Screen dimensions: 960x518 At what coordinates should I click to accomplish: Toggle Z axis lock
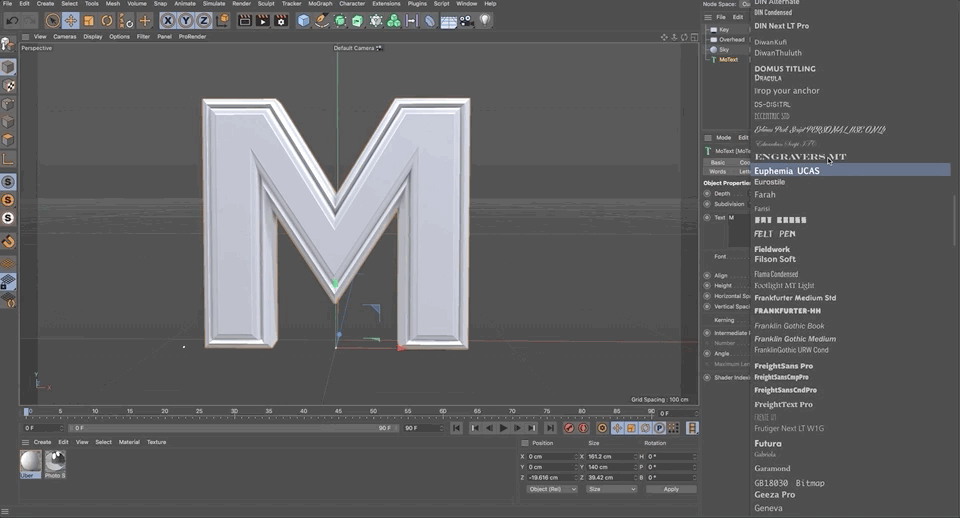pyautogui.click(x=202, y=20)
